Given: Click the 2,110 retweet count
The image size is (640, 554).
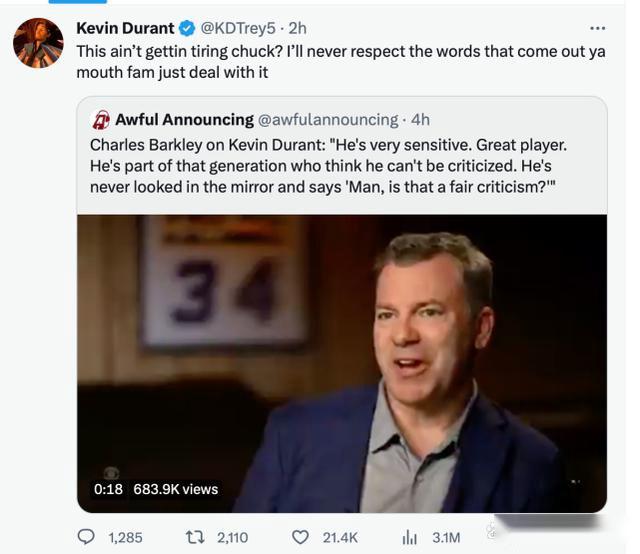Looking at the screenshot, I should click(232, 537).
